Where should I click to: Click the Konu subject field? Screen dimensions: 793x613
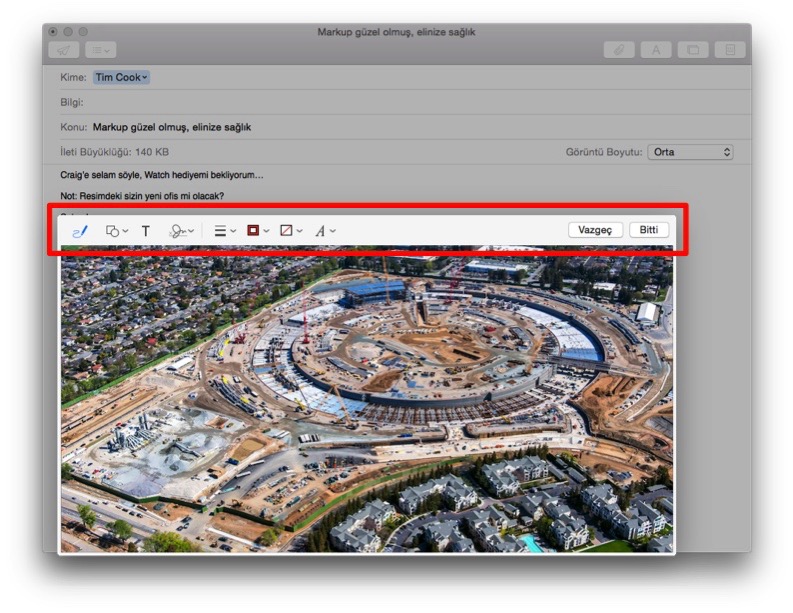coord(400,127)
